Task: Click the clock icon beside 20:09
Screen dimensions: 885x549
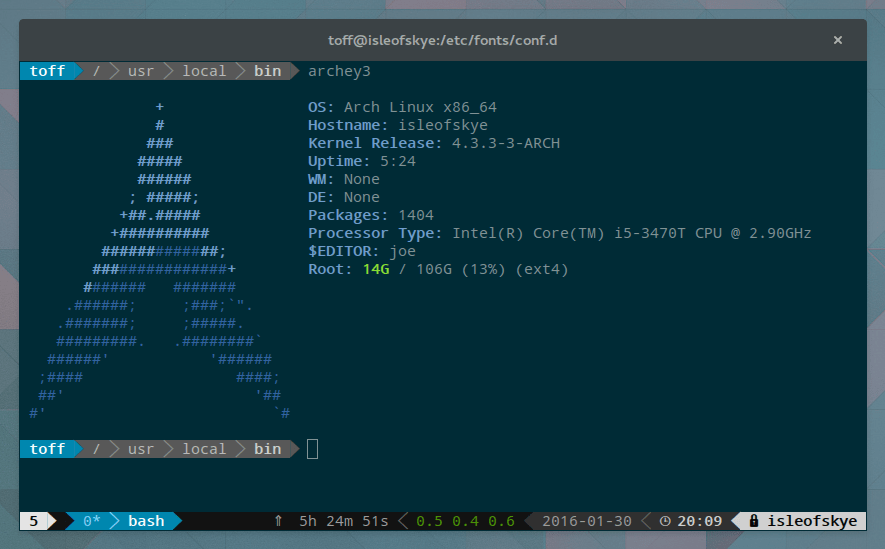Action: pyautogui.click(x=665, y=521)
